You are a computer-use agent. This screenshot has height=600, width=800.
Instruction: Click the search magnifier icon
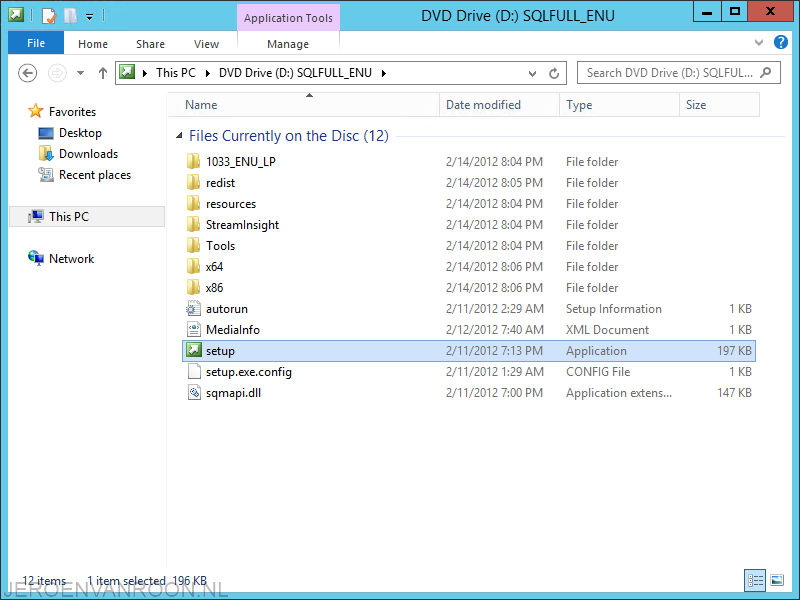(765, 73)
